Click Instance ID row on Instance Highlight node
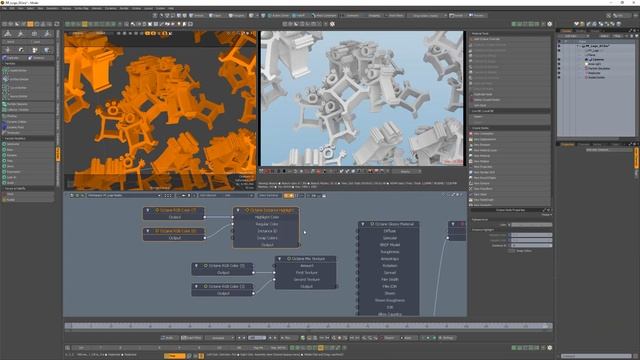This screenshot has width=640, height=360. click(x=267, y=231)
